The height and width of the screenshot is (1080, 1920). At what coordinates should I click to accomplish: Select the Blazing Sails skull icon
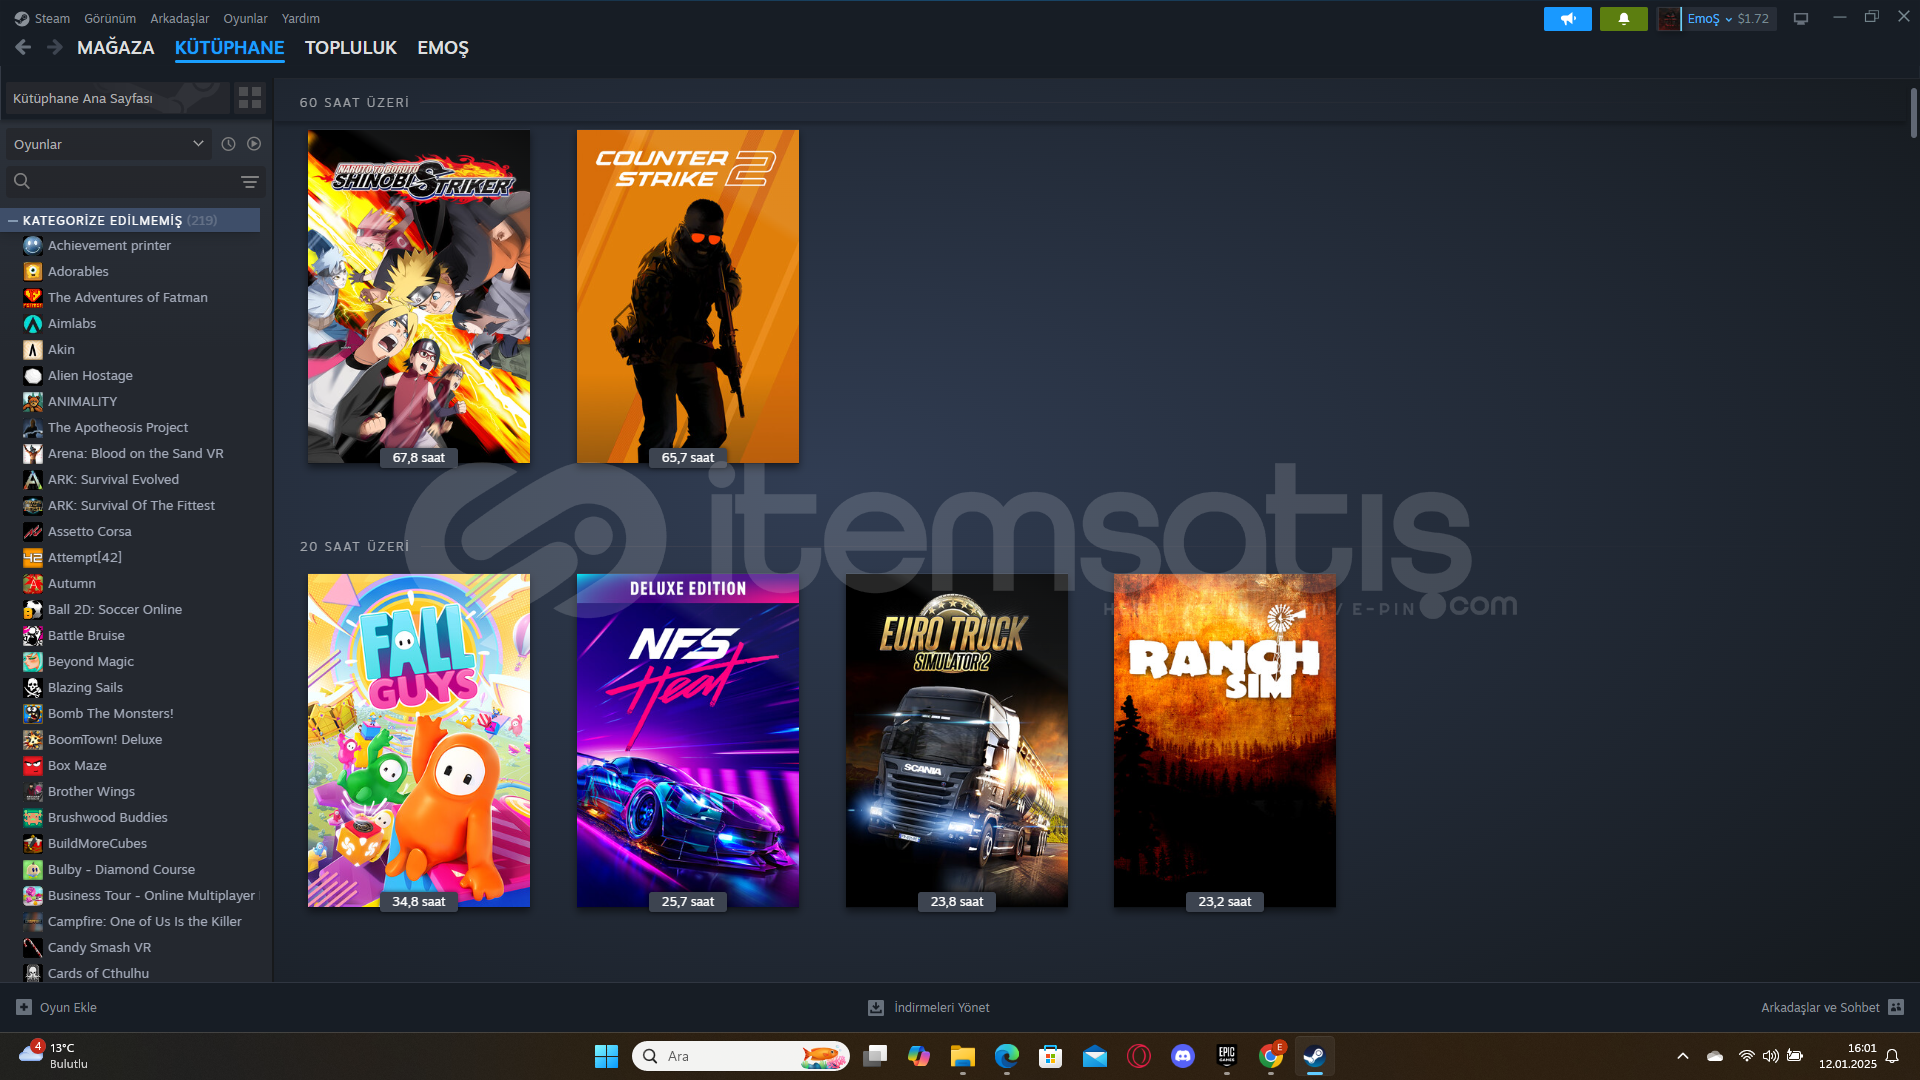pos(33,688)
